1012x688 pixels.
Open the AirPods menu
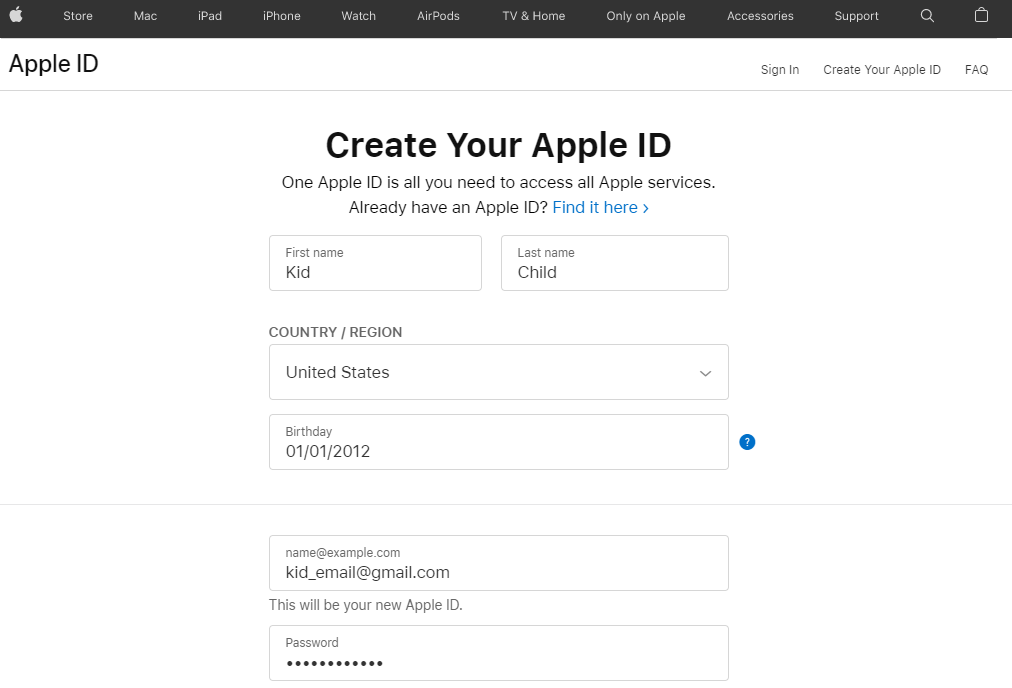tap(438, 15)
